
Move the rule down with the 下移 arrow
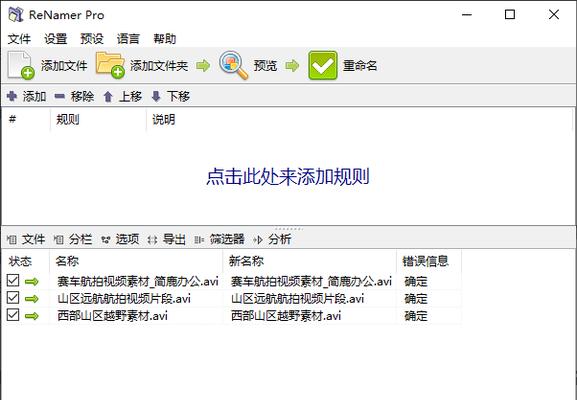coord(156,97)
